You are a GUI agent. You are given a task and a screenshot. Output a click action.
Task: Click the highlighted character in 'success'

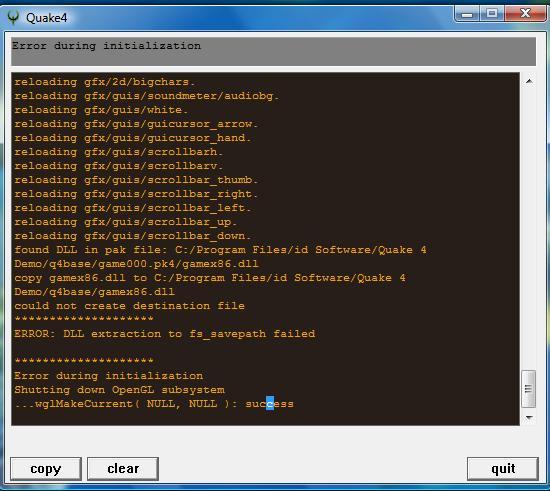(x=270, y=403)
